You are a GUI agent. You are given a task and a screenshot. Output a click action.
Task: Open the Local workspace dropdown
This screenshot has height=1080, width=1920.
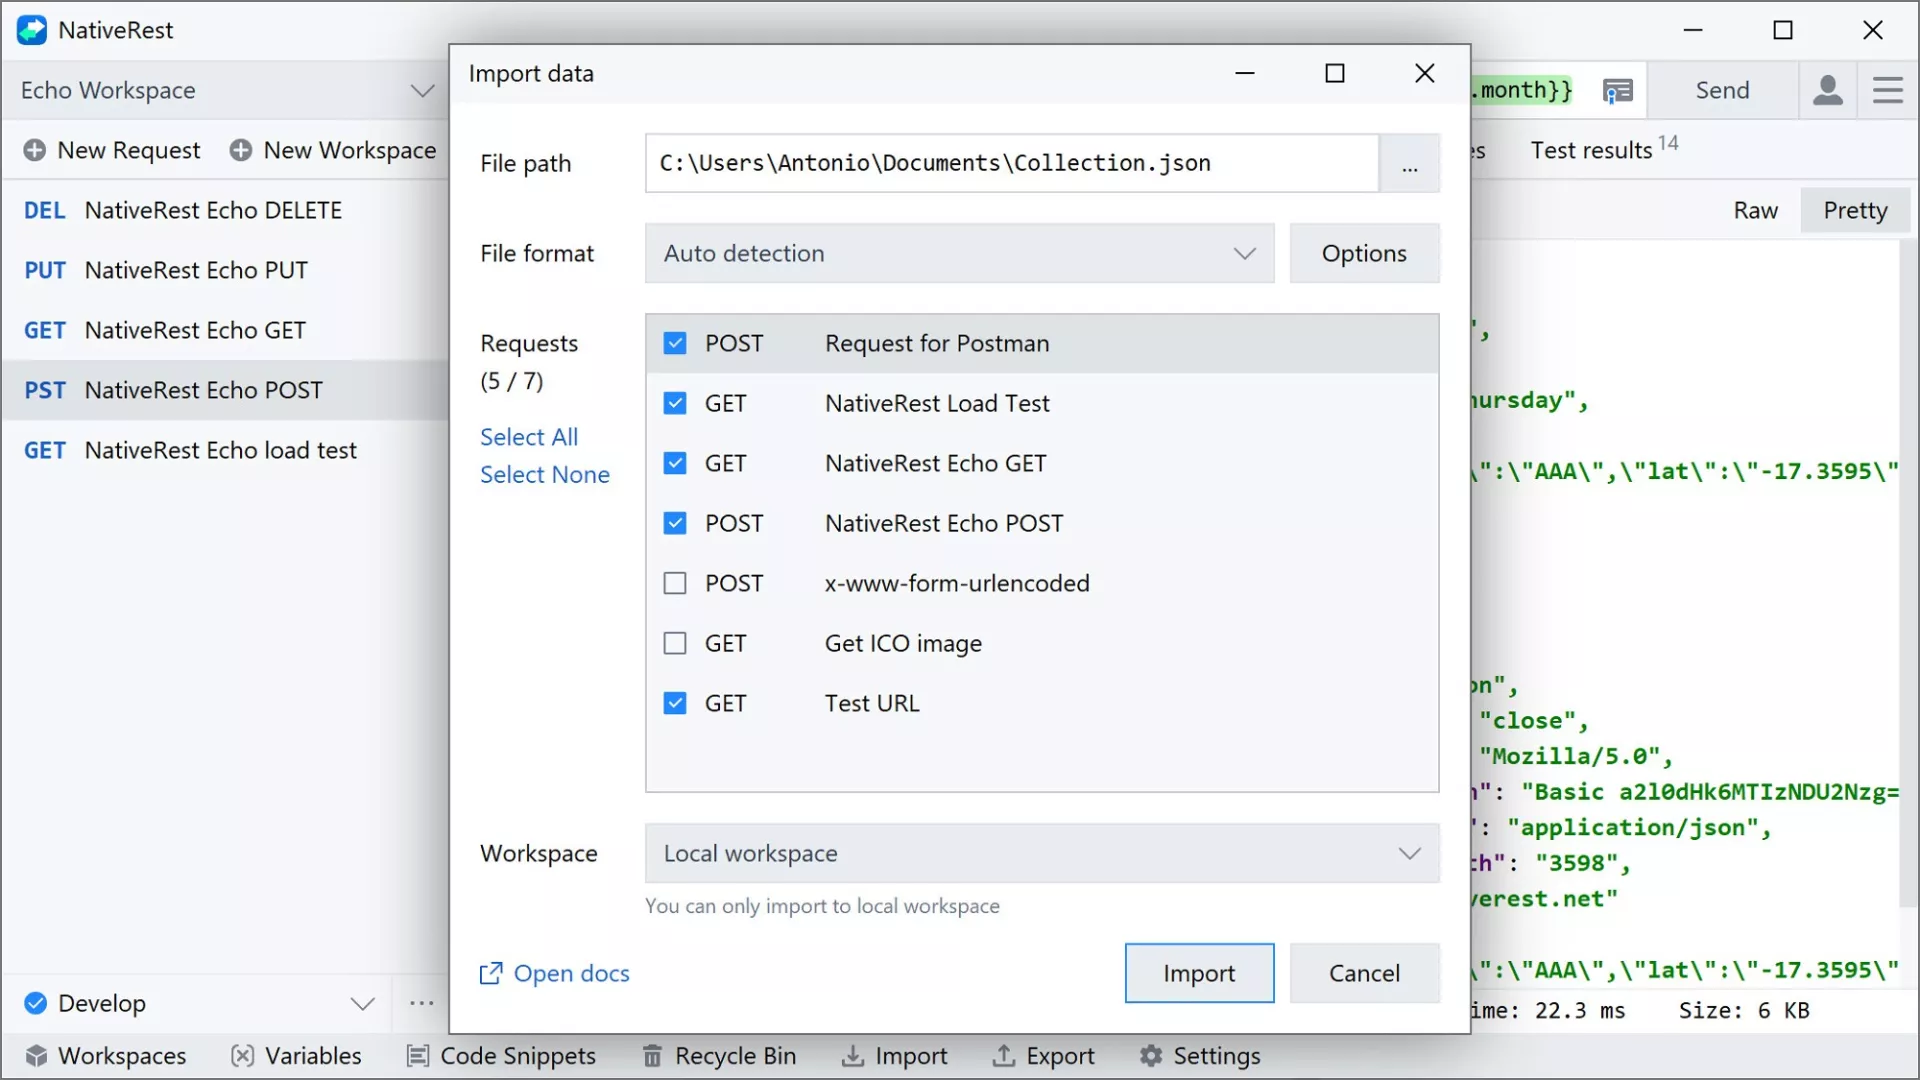click(x=1041, y=854)
